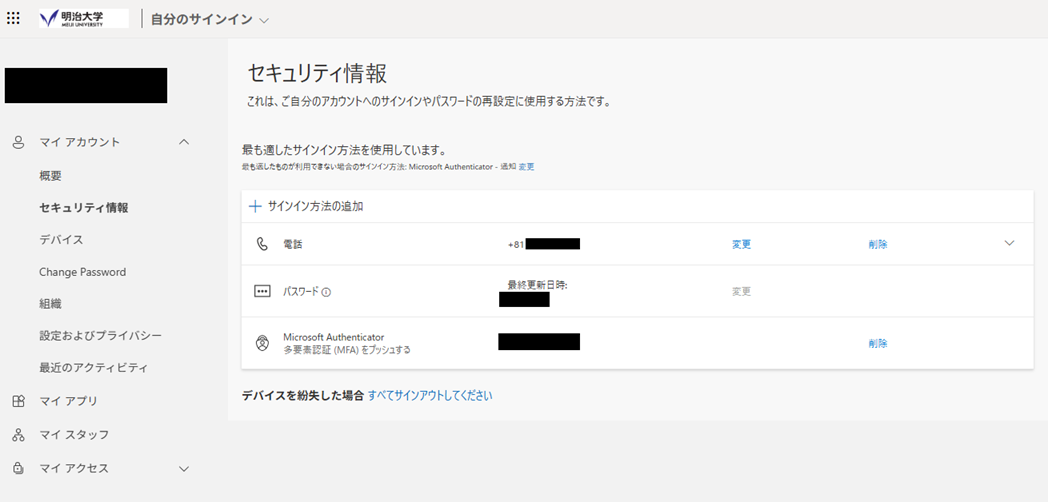
Task: Collapse the マイ アカウント section
Action: (183, 142)
